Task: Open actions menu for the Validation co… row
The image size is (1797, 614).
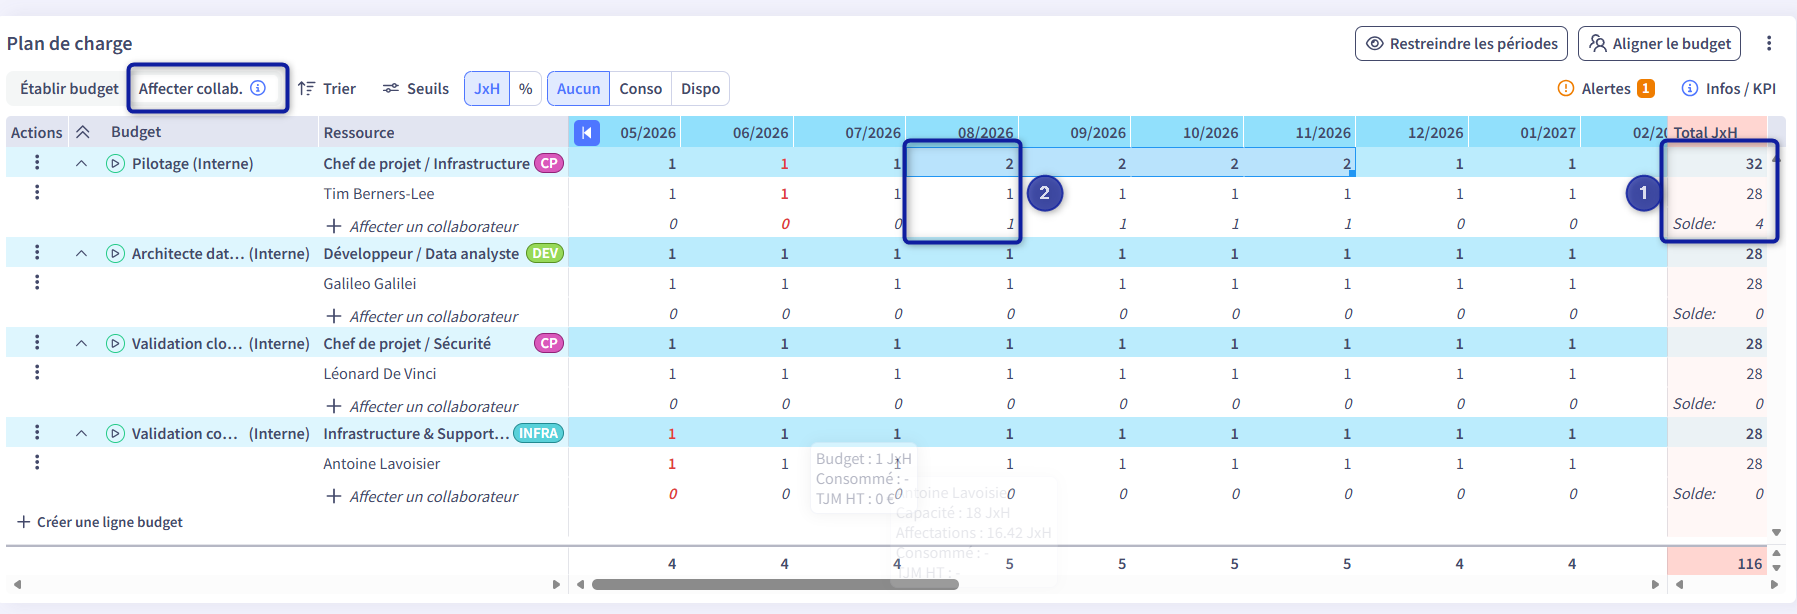Action: pos(37,432)
